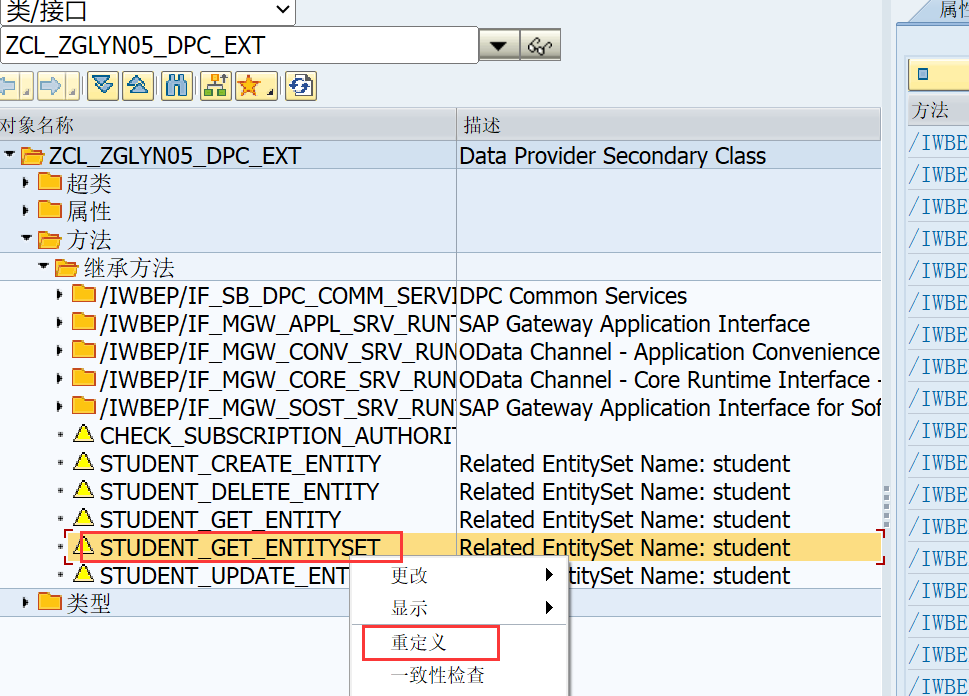
Task: Click the /IWBEP/IF_SB_DPC_COMM_SERVI folder icon
Action: 83,294
